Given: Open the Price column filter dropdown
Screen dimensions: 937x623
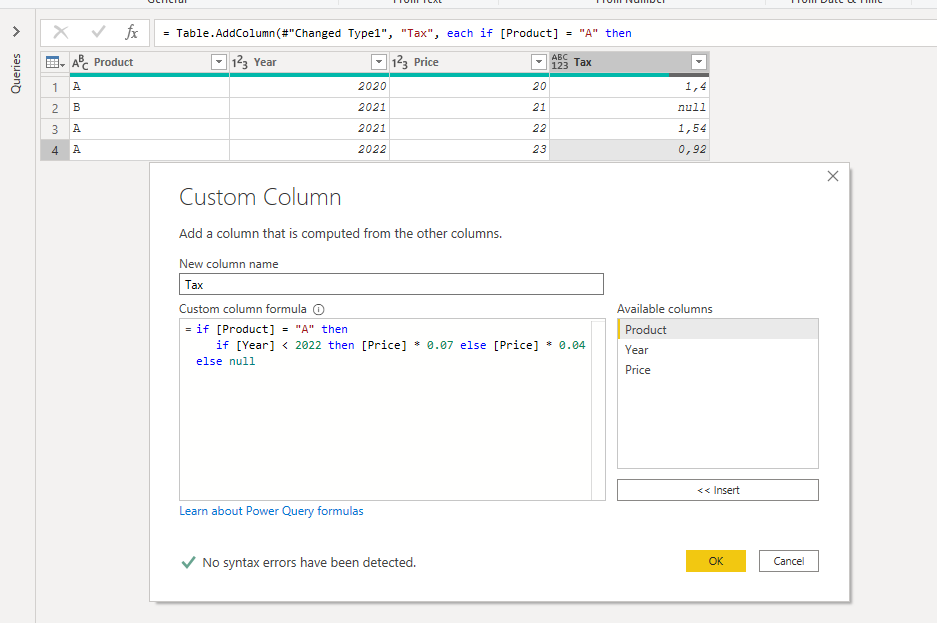Looking at the screenshot, I should click(x=539, y=62).
